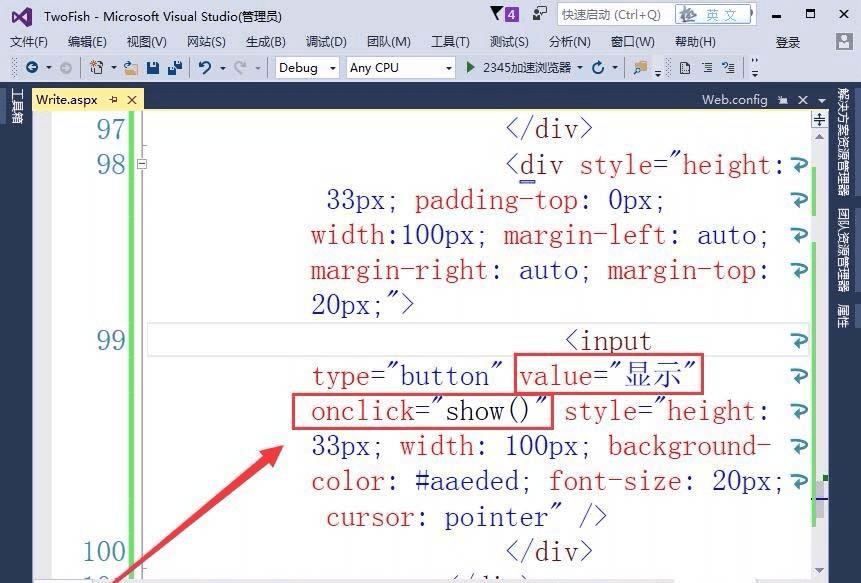This screenshot has height=583, width=861.
Task: Click the Undo icon
Action: click(x=205, y=68)
